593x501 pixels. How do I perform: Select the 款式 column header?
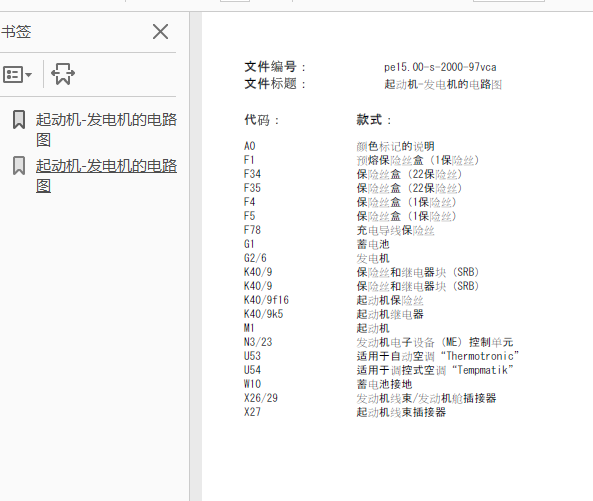(x=374, y=120)
